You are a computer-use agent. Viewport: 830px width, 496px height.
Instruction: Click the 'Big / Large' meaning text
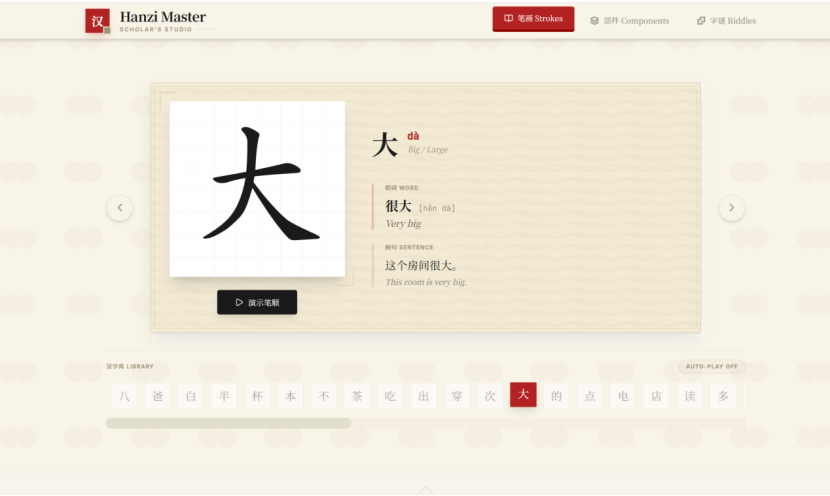tap(428, 150)
